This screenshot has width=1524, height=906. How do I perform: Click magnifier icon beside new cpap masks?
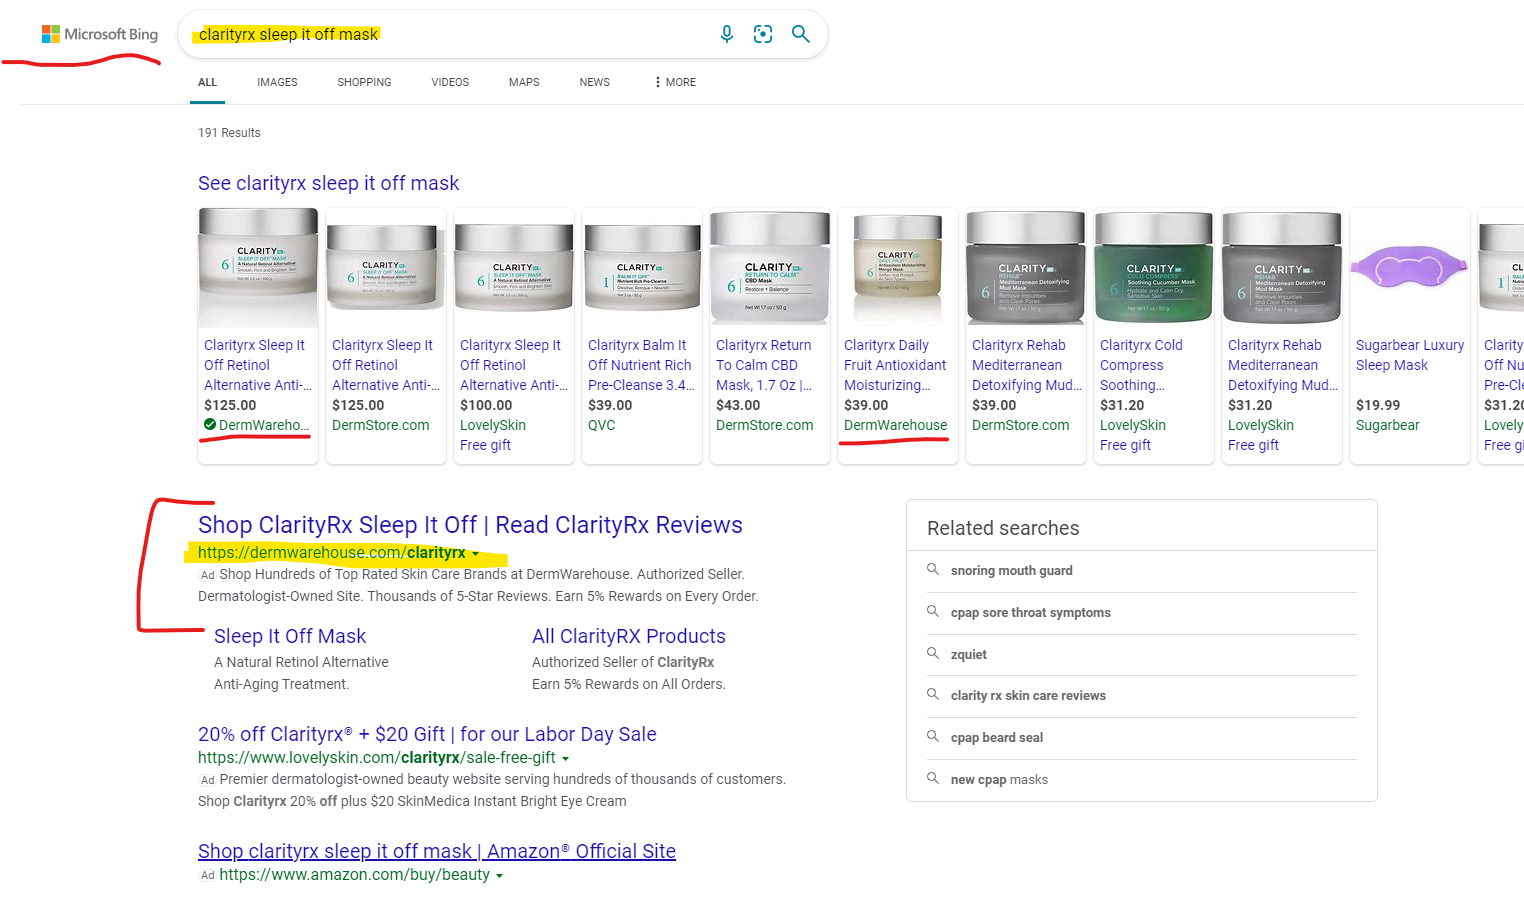coord(933,778)
